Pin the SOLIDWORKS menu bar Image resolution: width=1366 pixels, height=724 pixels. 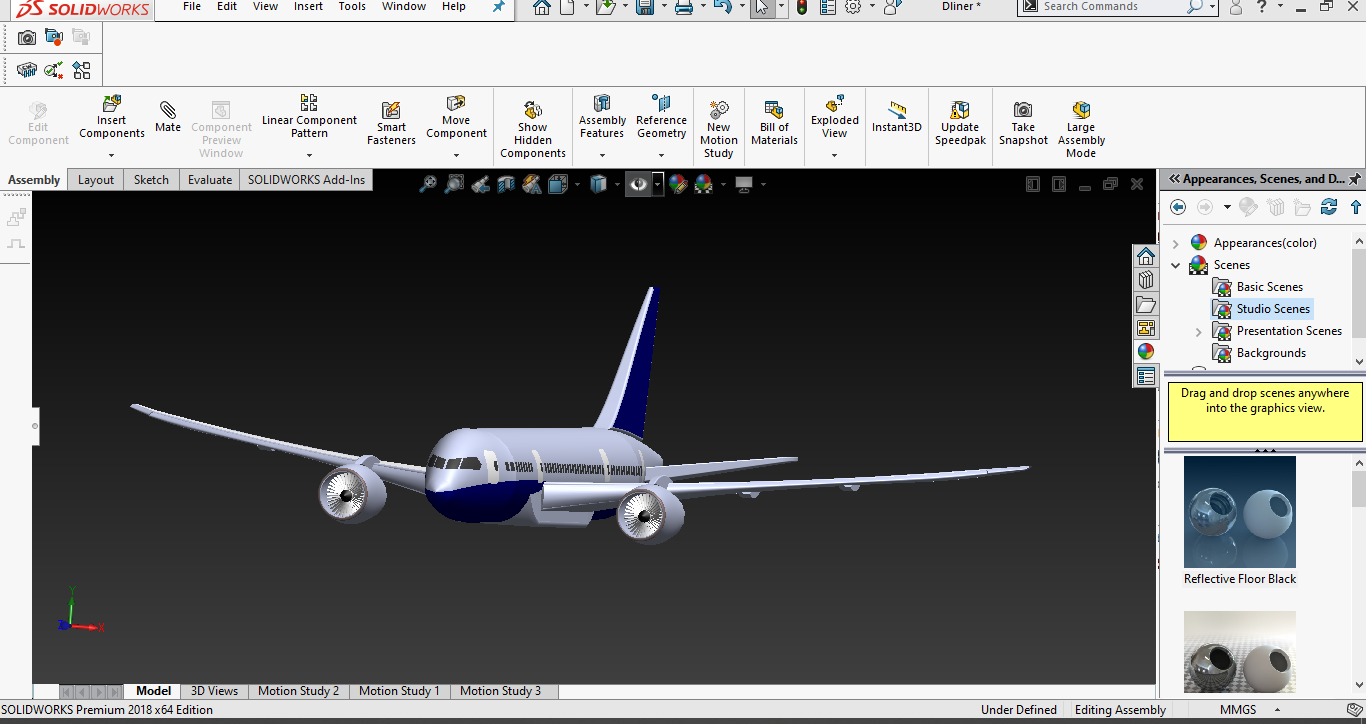pos(499,7)
